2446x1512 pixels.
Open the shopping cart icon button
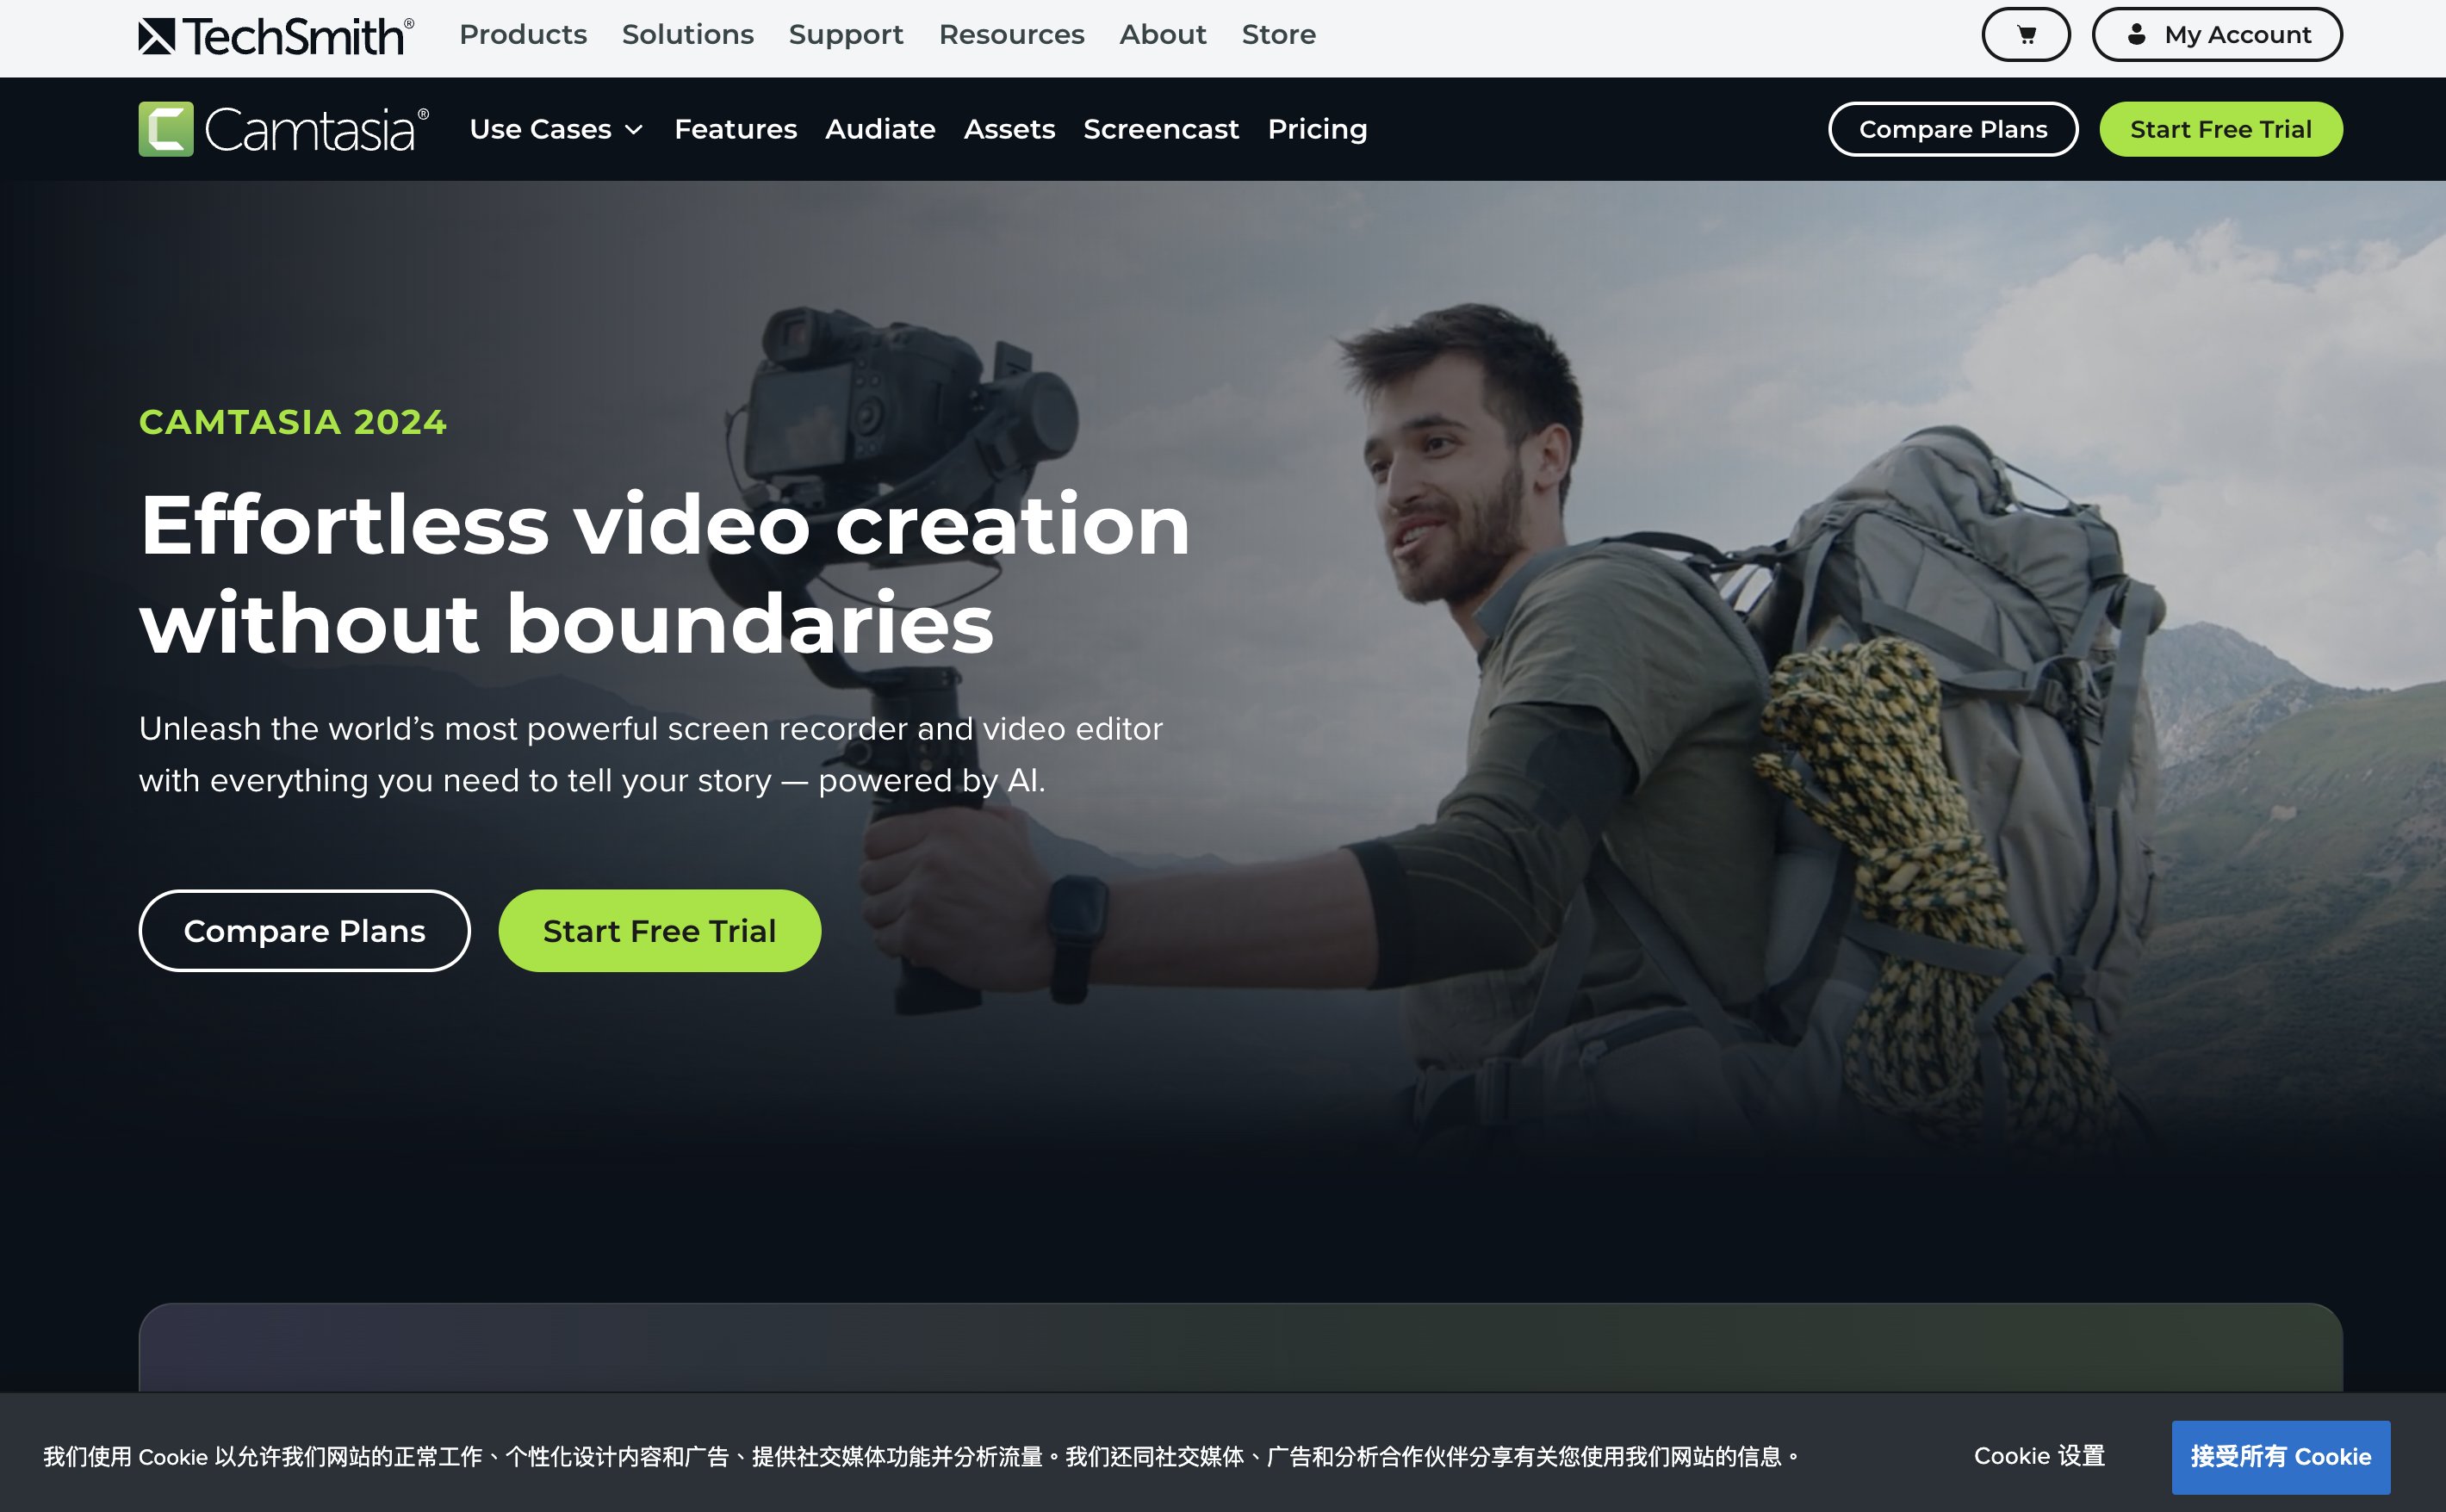[x=2025, y=35]
